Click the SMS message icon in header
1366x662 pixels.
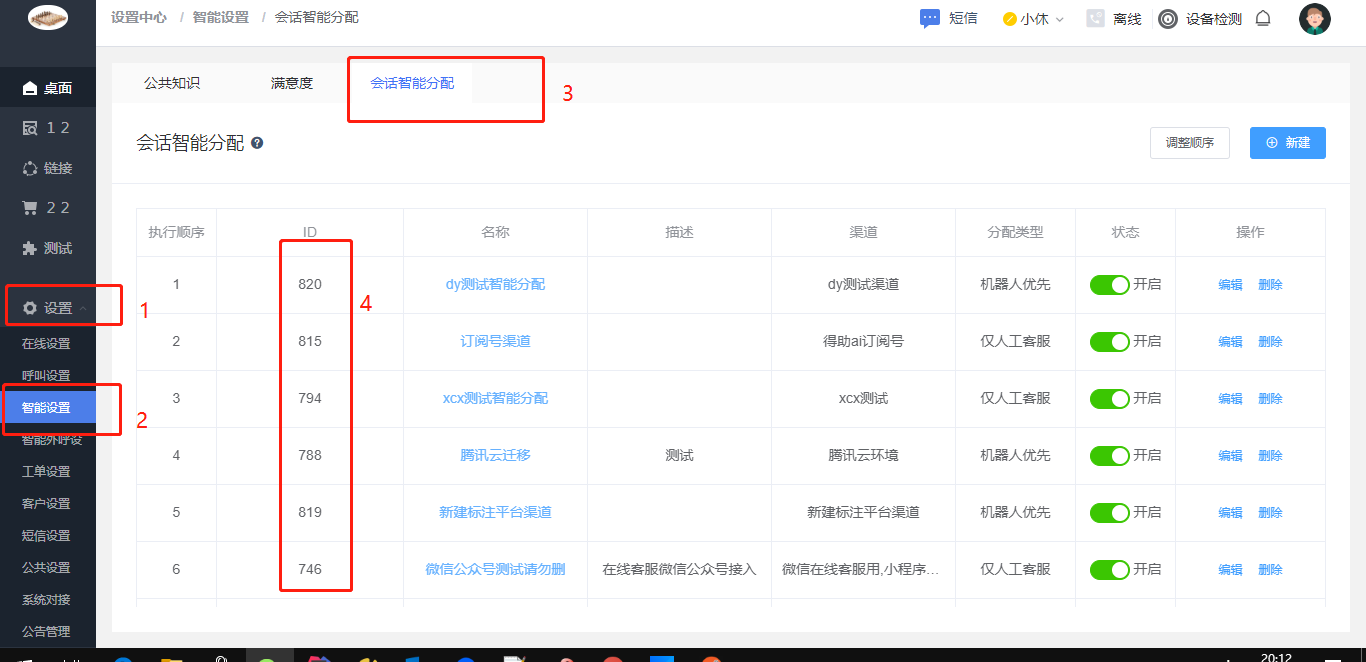pyautogui.click(x=930, y=19)
